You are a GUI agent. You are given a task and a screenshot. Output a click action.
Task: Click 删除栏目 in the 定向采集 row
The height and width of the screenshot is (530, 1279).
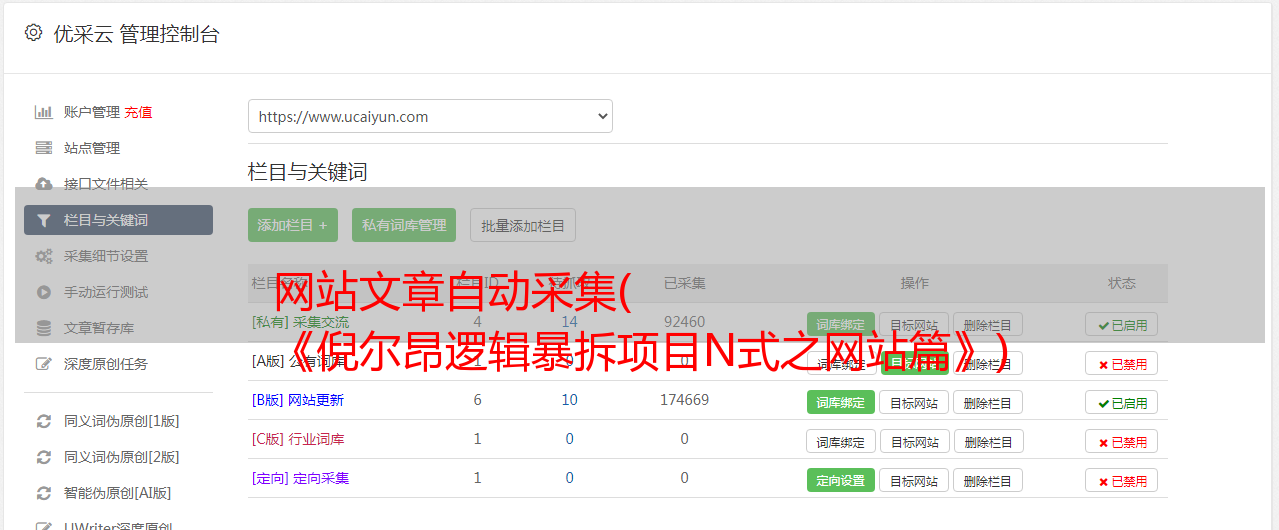[988, 480]
